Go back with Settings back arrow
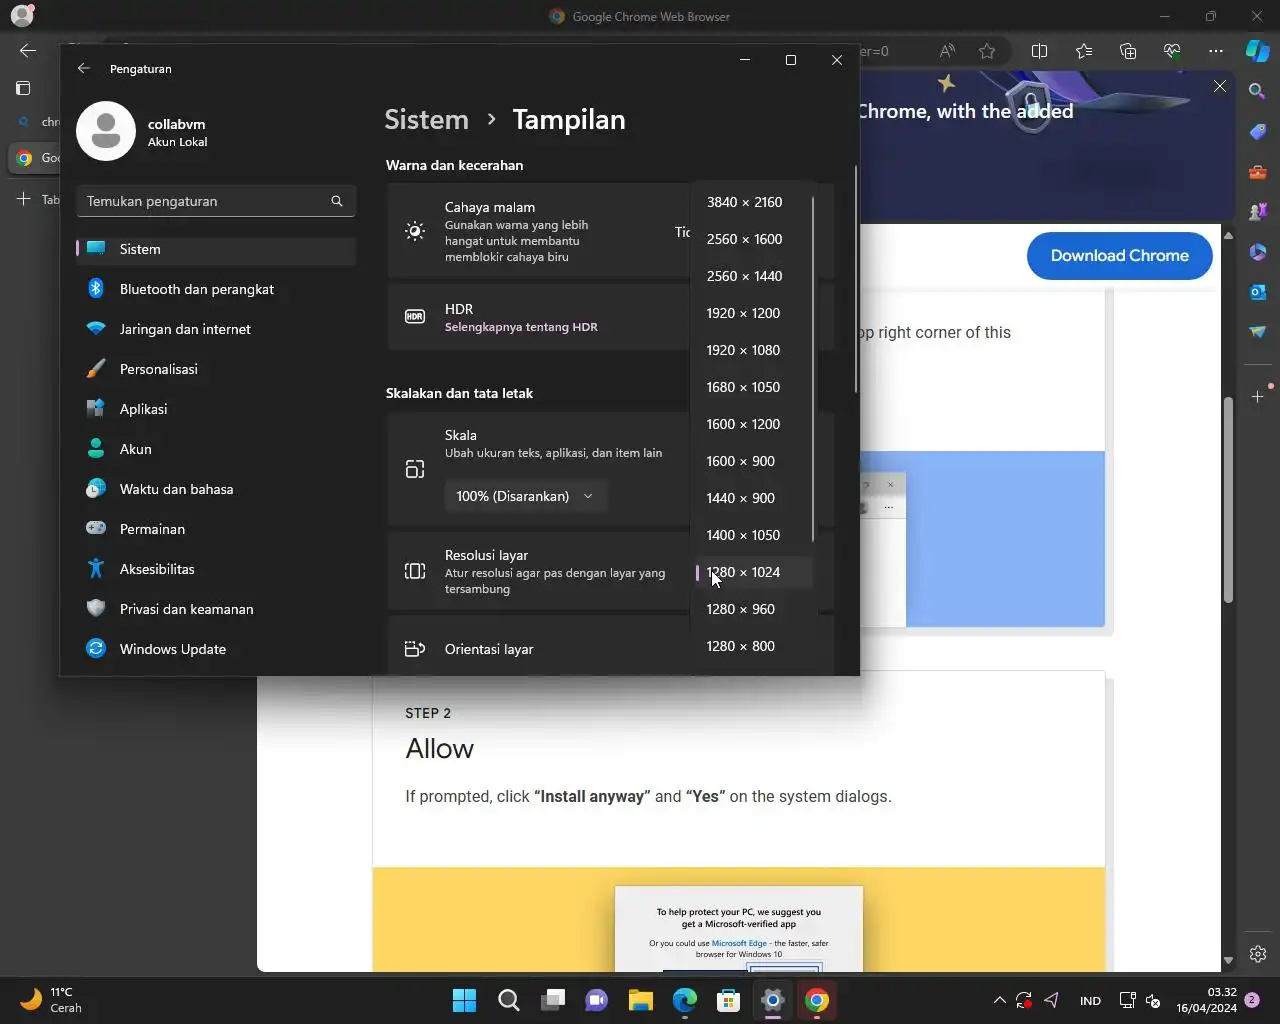This screenshot has width=1280, height=1024. click(84, 68)
